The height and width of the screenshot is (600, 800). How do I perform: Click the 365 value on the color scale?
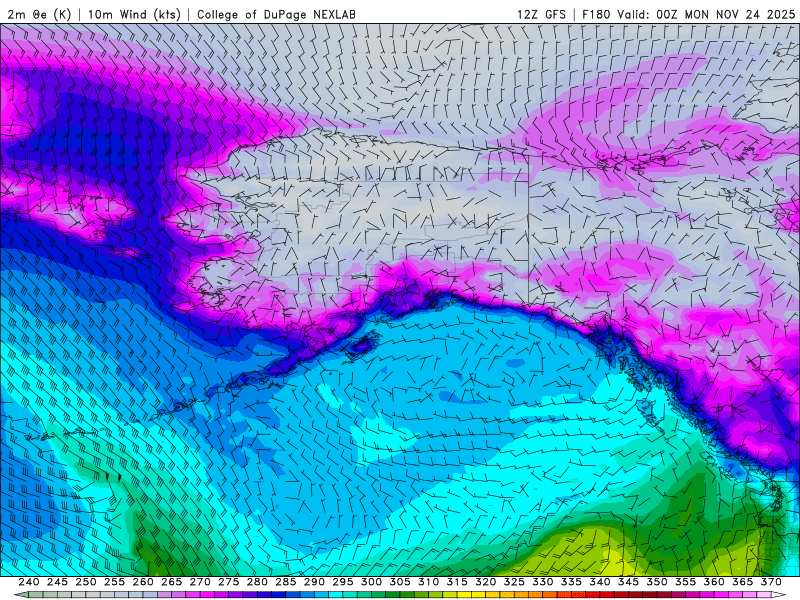[743, 582]
